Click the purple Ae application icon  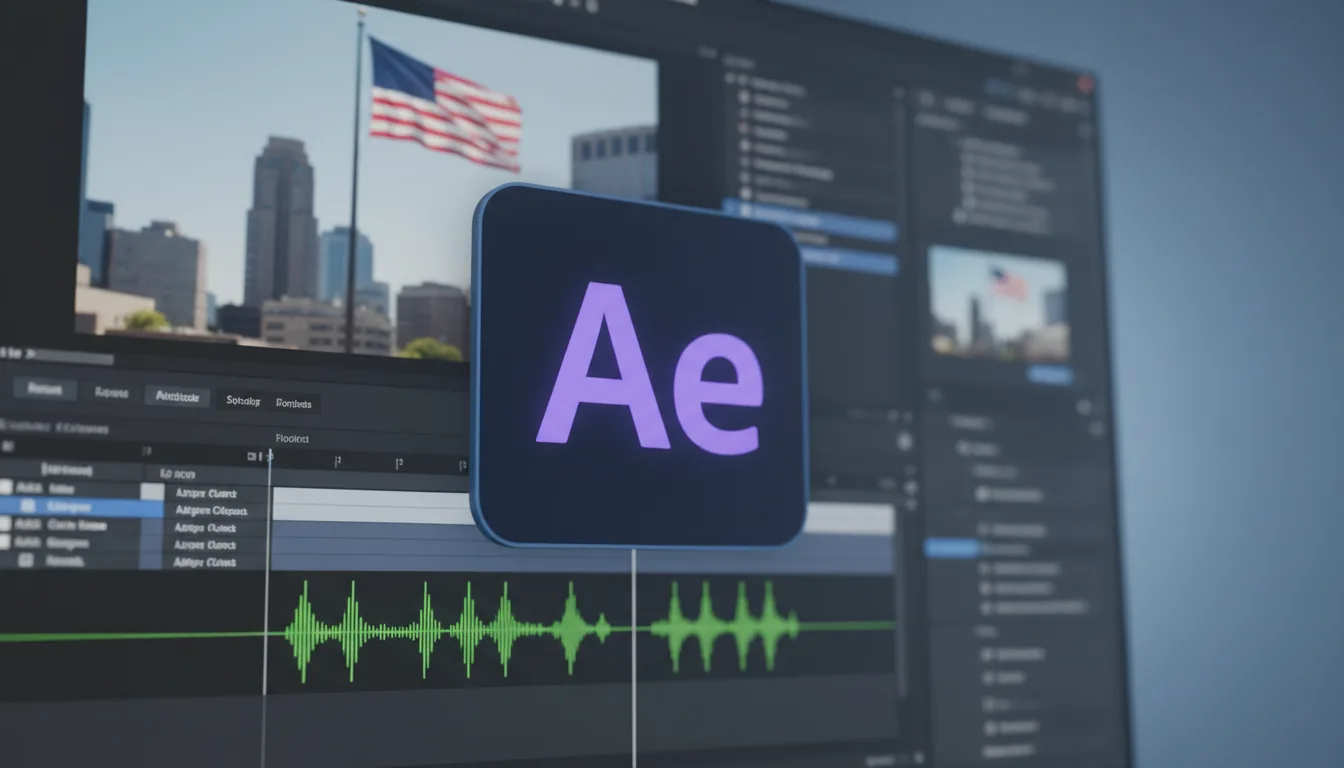[640, 370]
